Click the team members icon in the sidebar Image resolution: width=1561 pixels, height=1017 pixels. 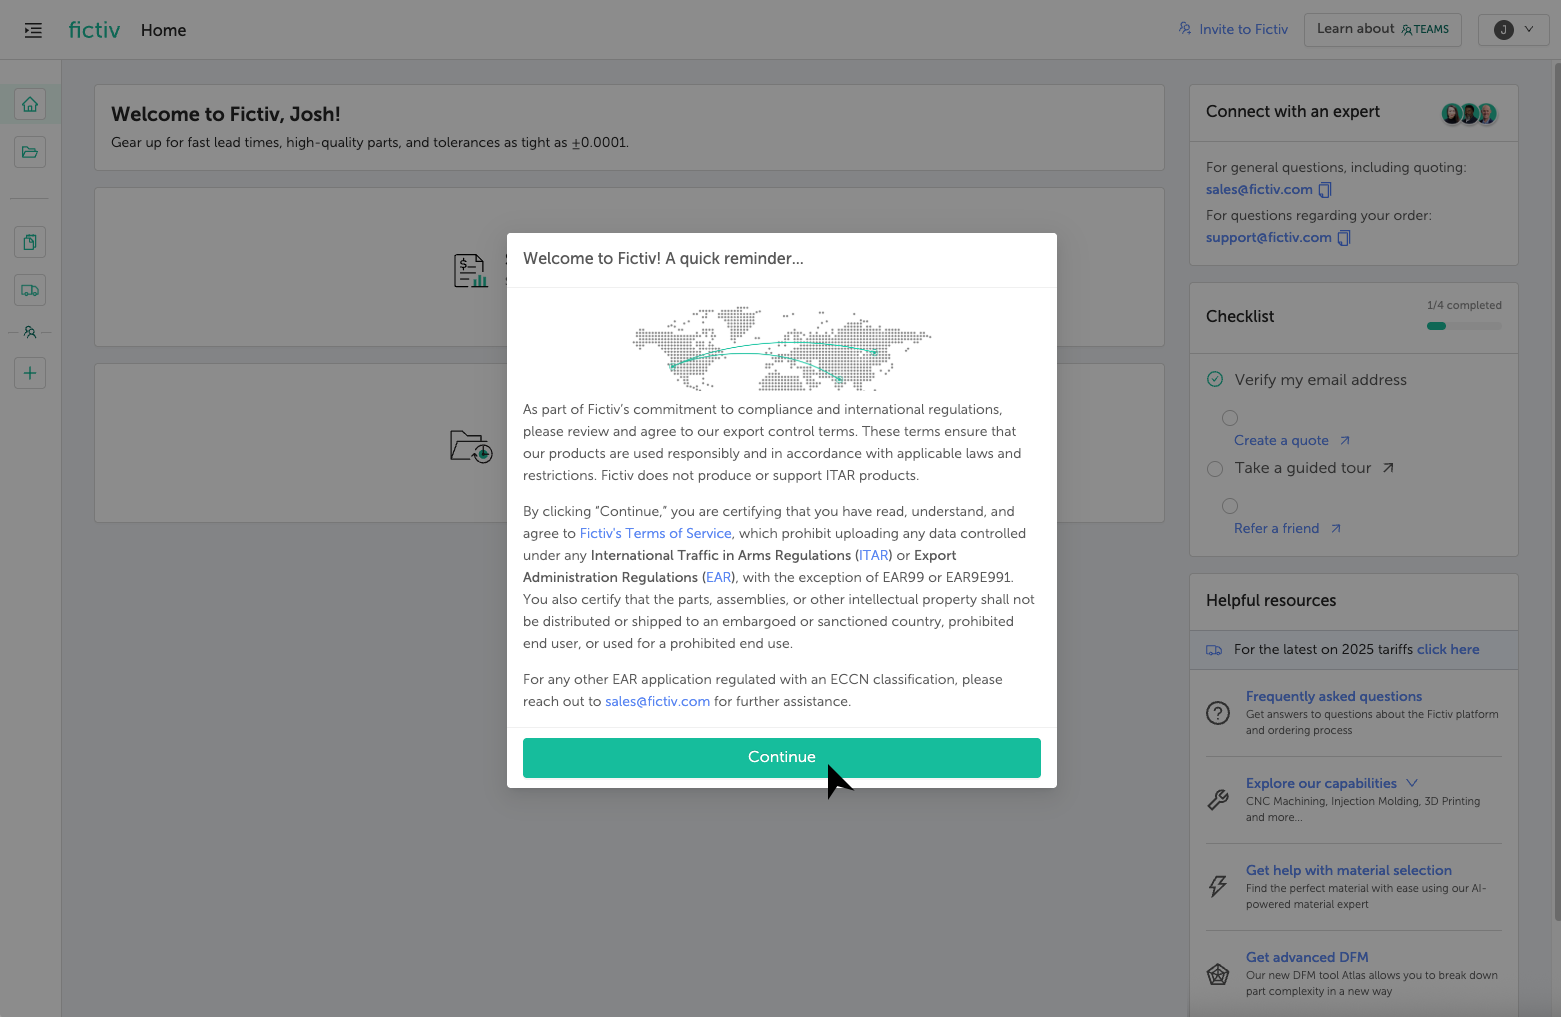tap(30, 331)
